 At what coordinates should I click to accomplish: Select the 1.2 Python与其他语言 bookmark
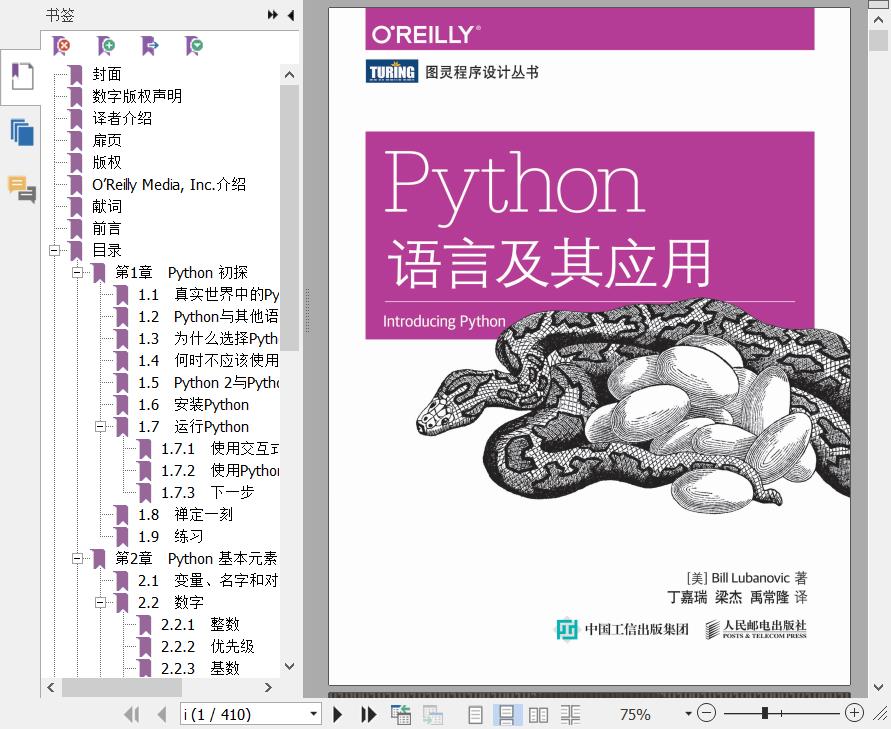point(208,316)
